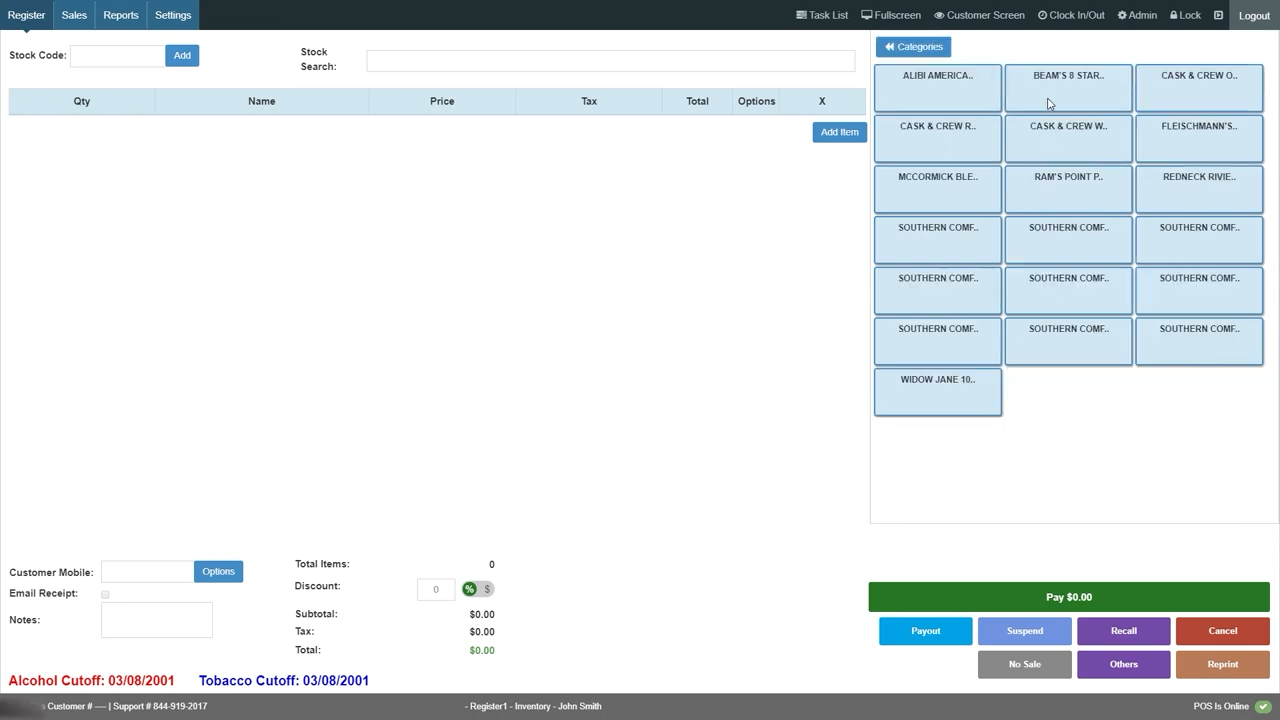The image size is (1280, 720).
Task: Select the FLEISCHMANN'S.. product tile
Action: tap(1199, 139)
